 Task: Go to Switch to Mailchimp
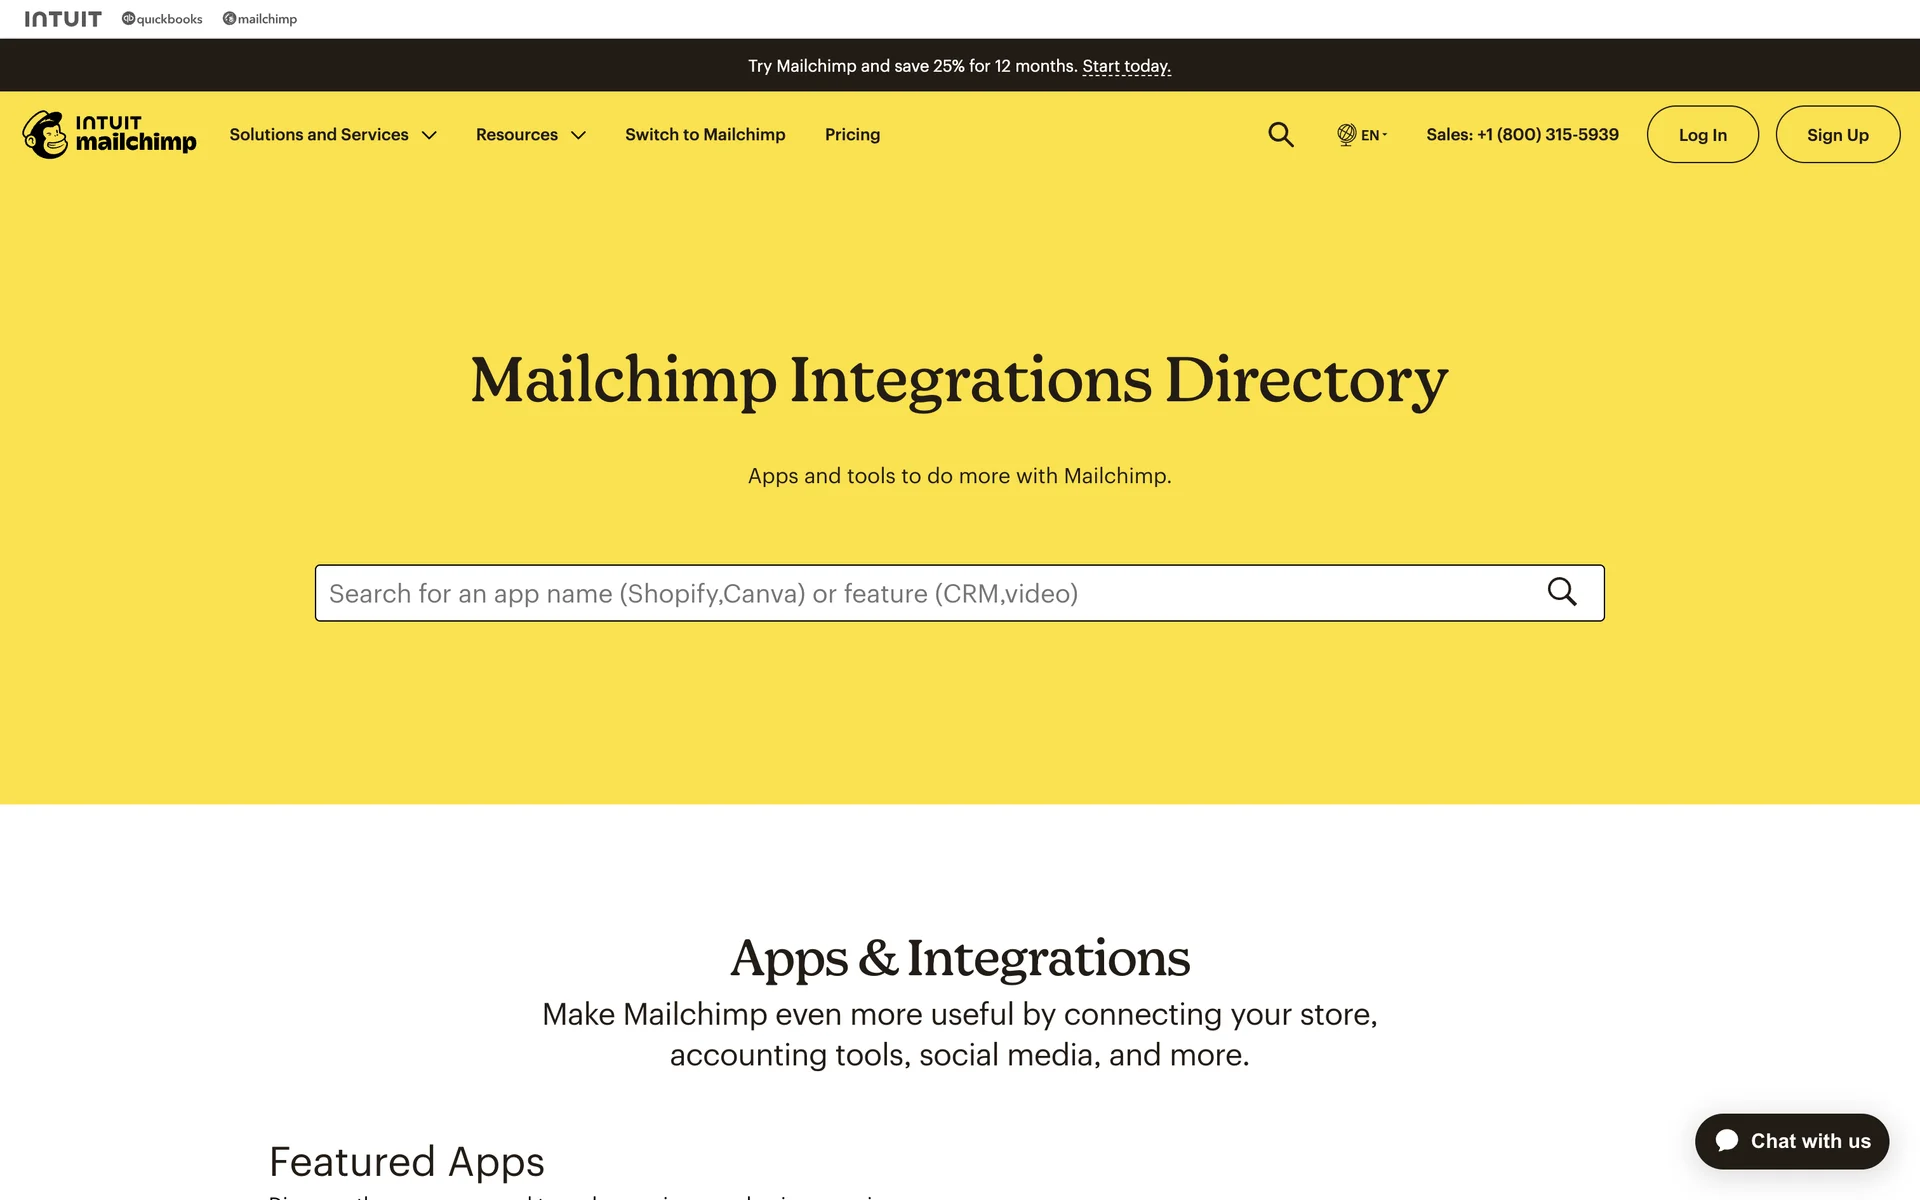(x=705, y=134)
